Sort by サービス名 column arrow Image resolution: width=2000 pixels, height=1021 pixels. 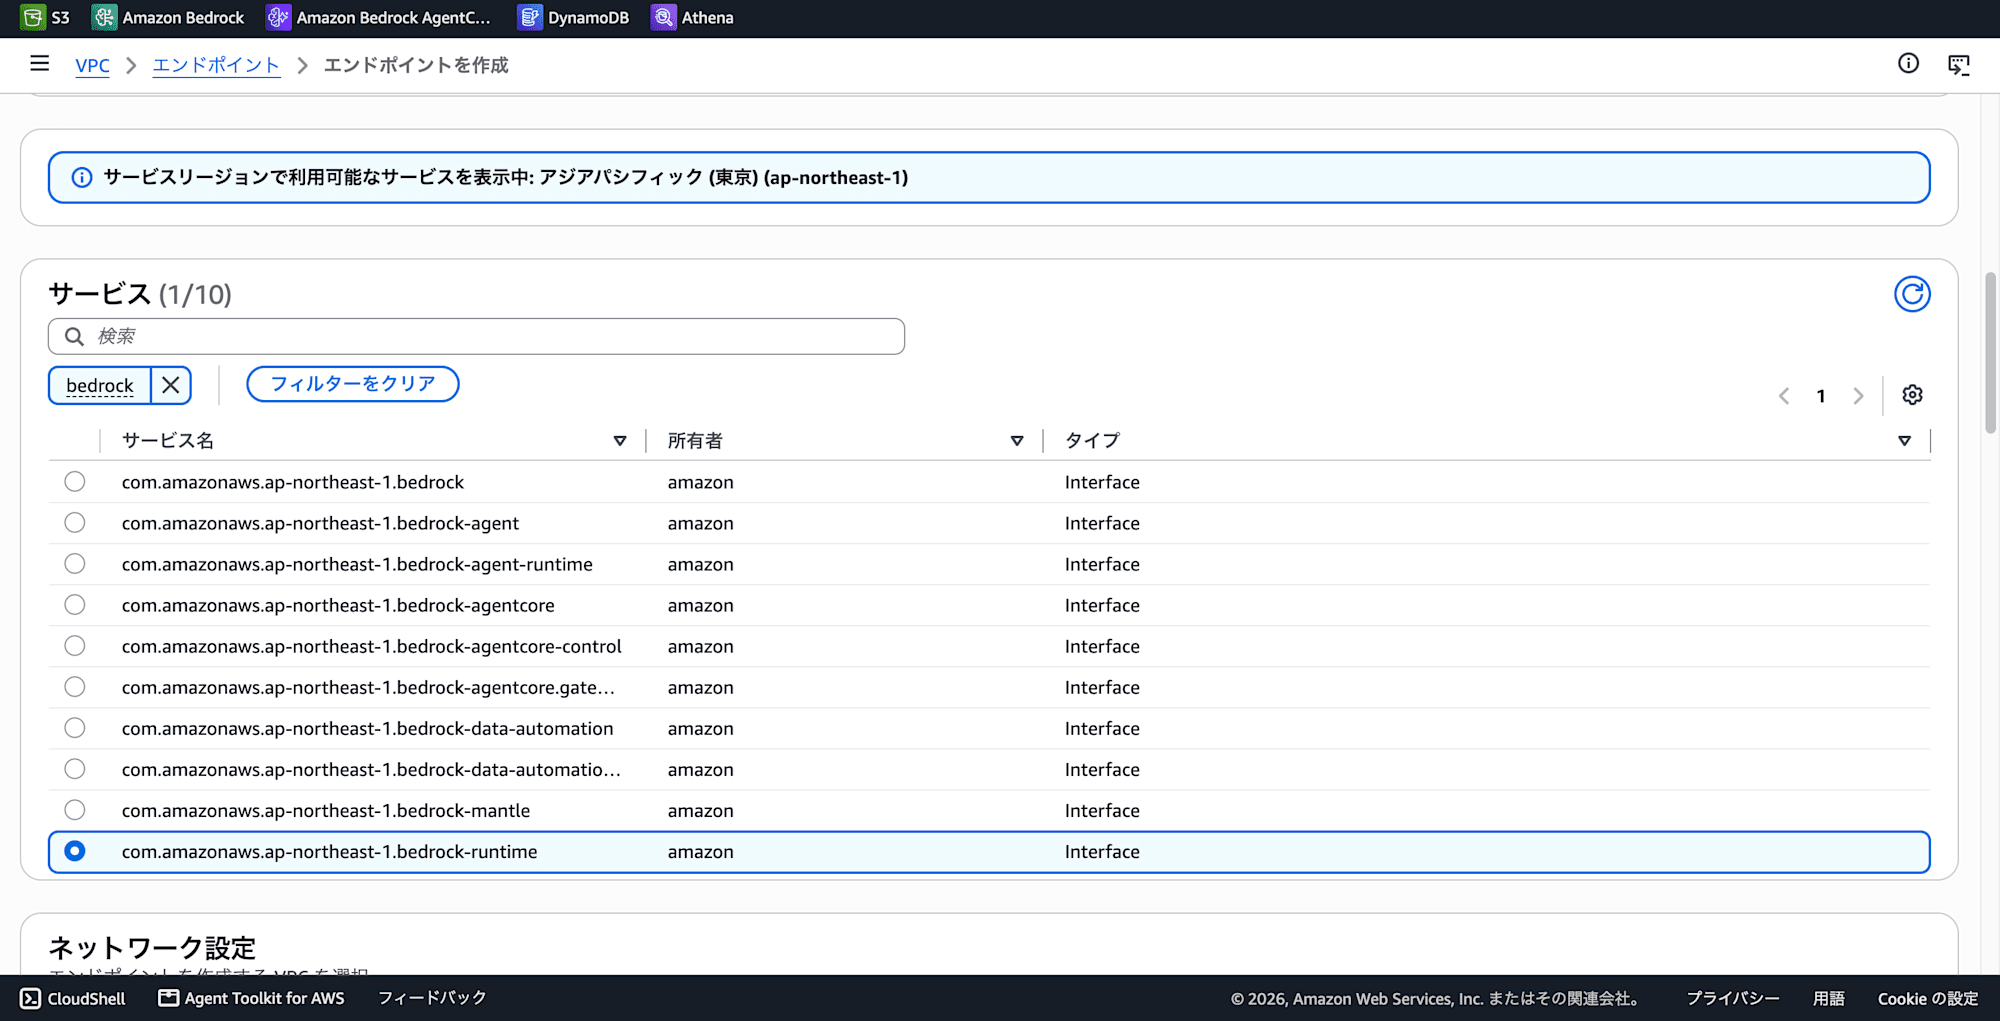click(x=620, y=441)
